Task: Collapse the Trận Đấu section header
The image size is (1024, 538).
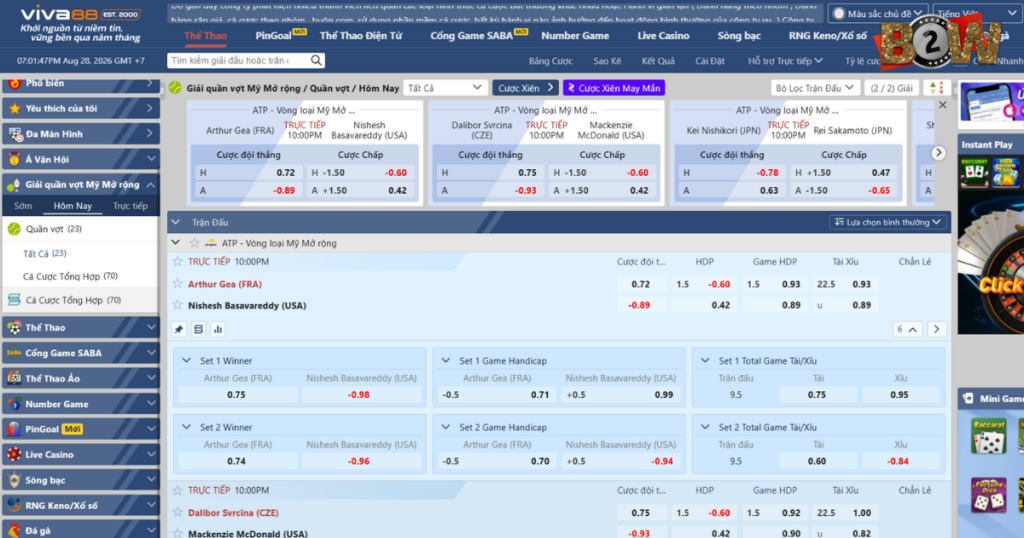Action: pos(176,223)
